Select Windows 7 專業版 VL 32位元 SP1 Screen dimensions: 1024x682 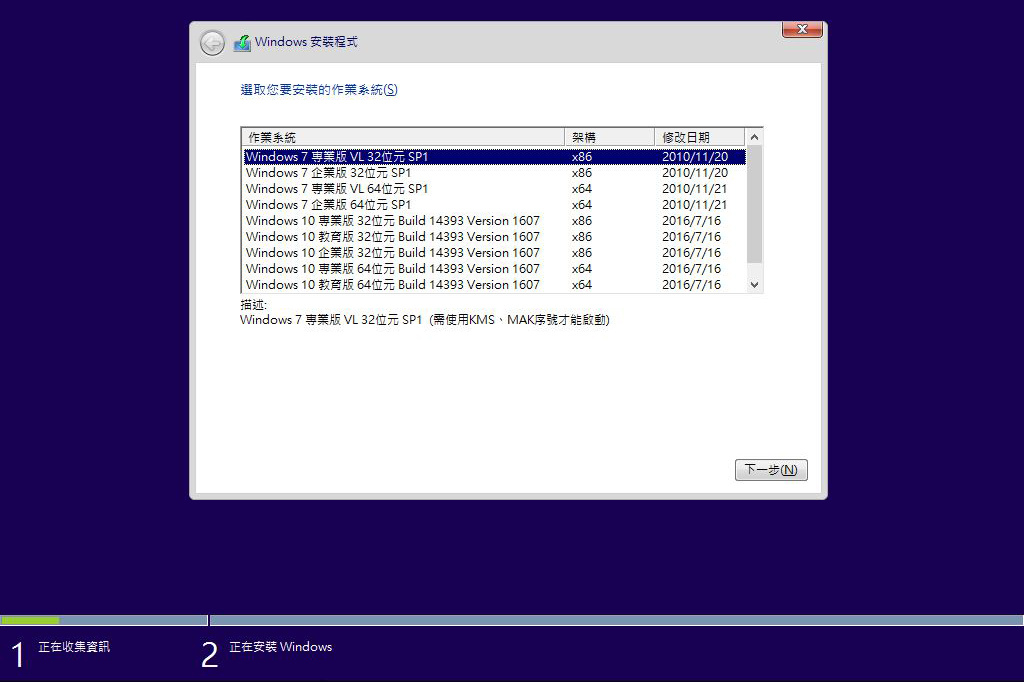pyautogui.click(x=494, y=157)
